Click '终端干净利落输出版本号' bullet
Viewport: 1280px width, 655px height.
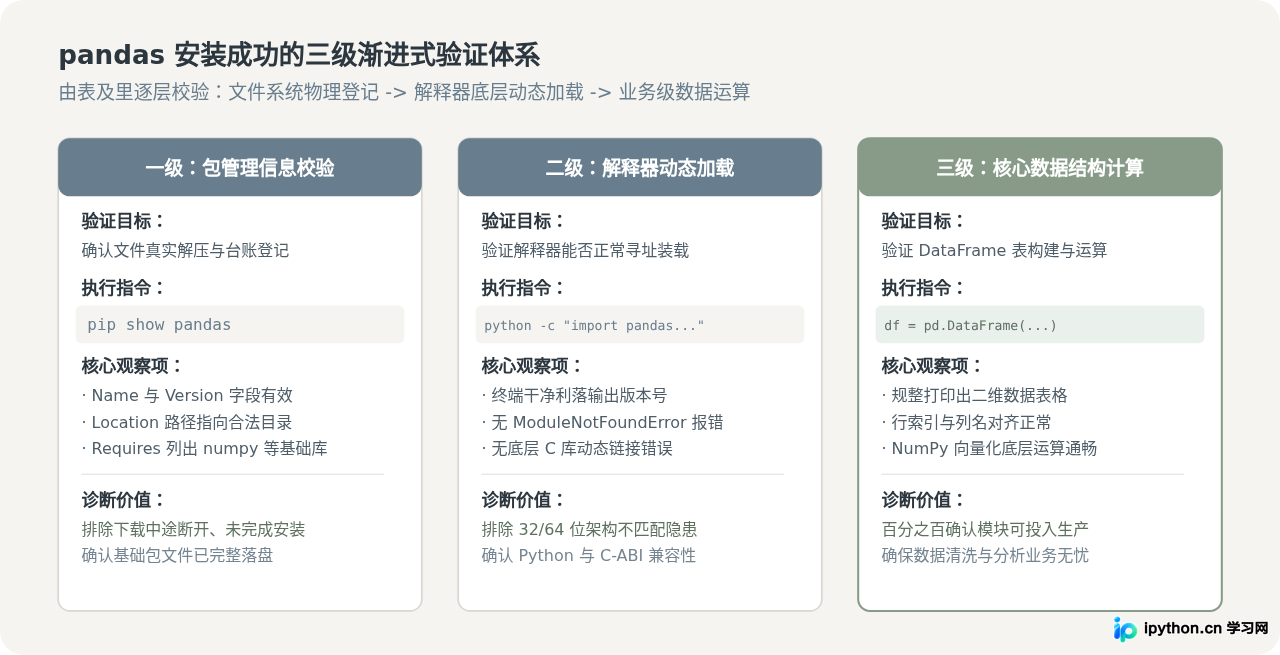(x=574, y=395)
